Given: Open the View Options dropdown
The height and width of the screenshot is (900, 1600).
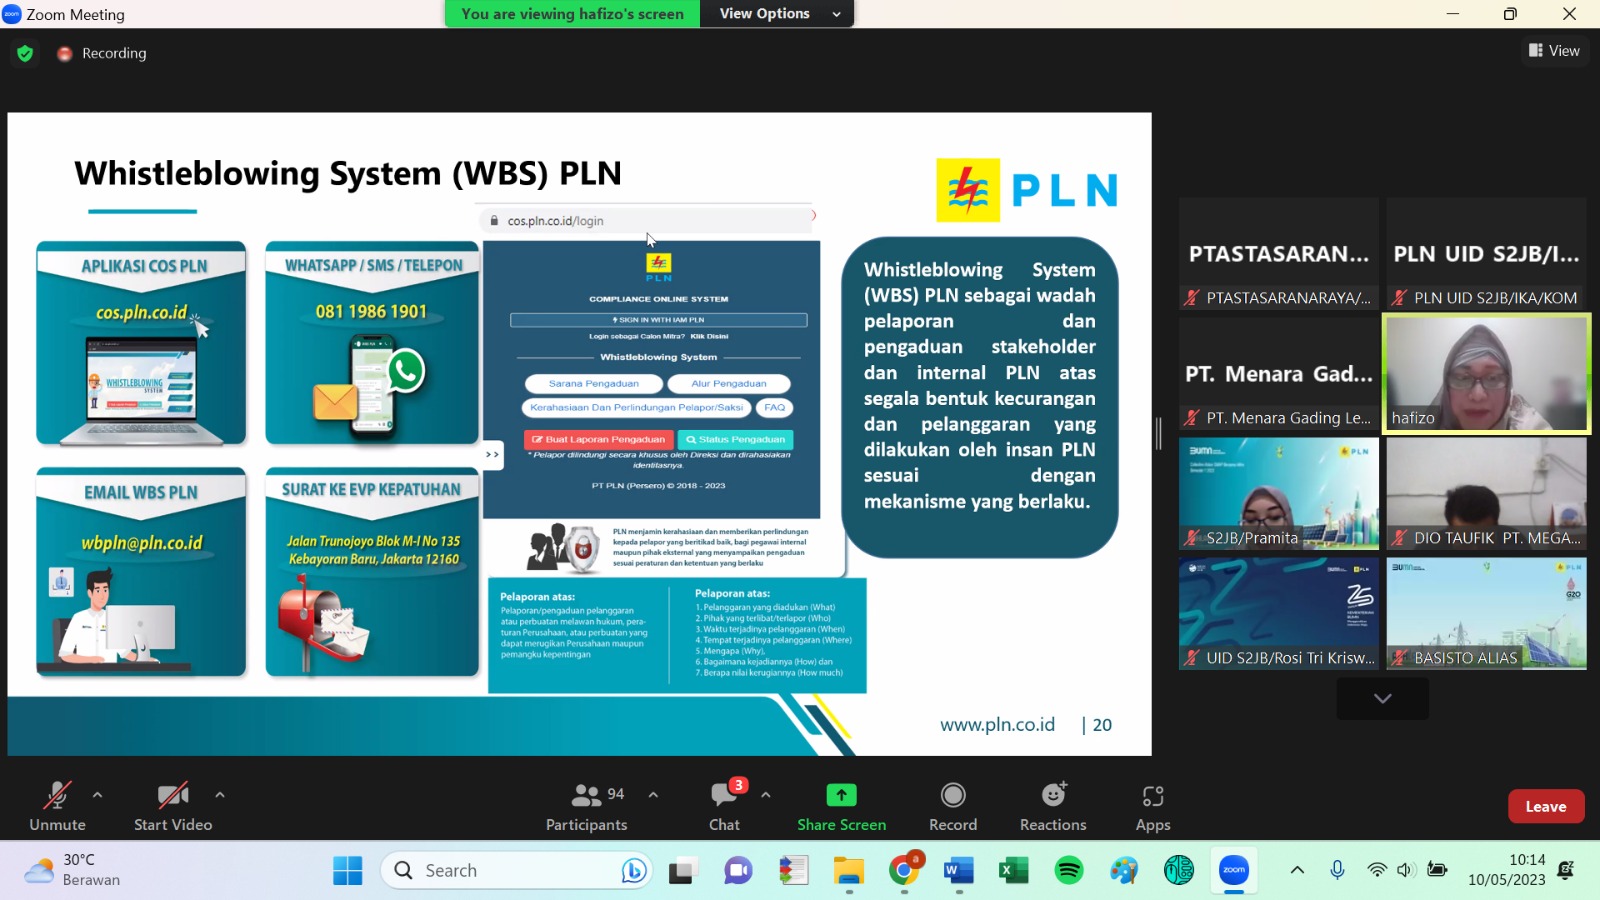Looking at the screenshot, I should coord(777,14).
